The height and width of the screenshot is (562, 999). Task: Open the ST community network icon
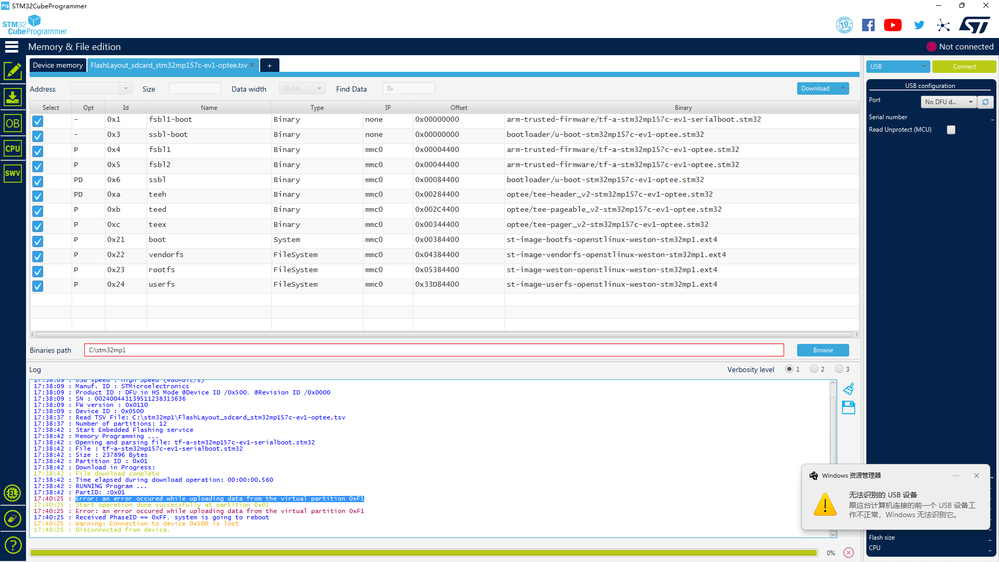(x=943, y=25)
